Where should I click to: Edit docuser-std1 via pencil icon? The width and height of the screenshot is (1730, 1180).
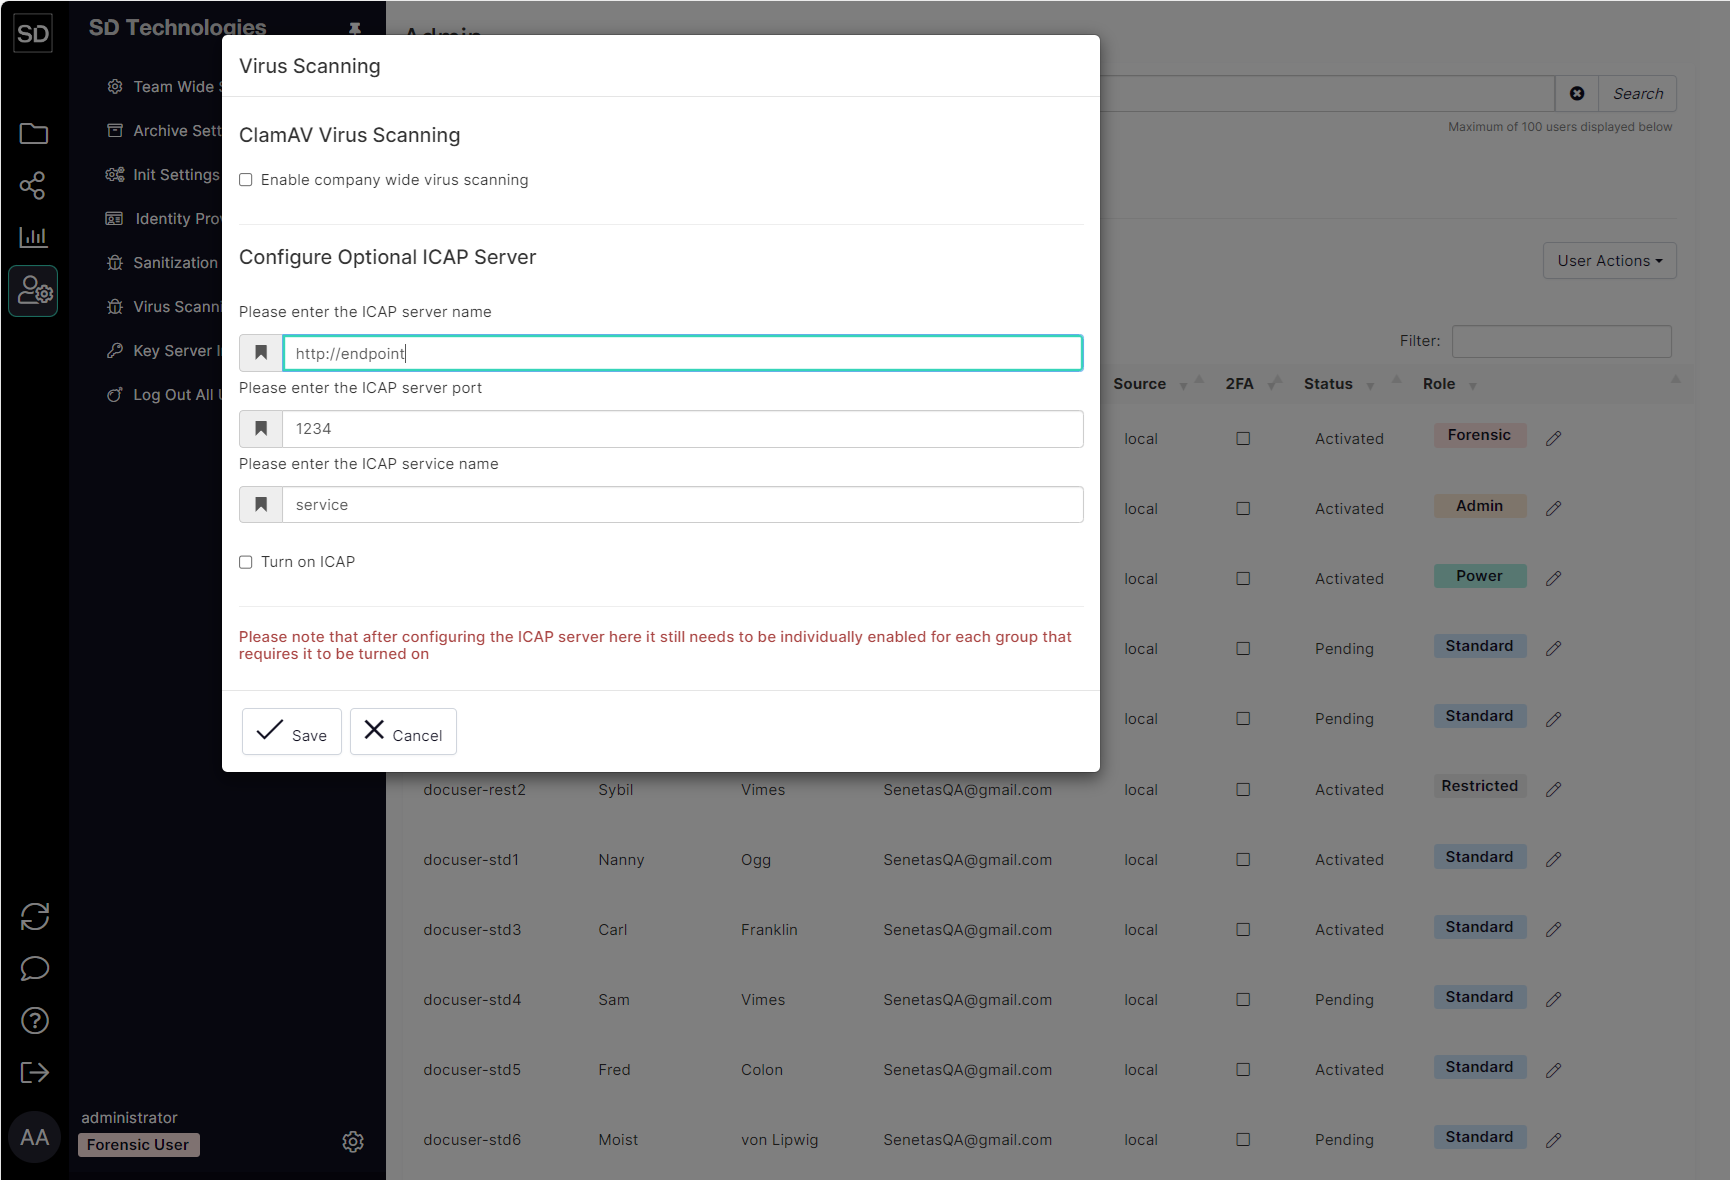pyautogui.click(x=1554, y=859)
